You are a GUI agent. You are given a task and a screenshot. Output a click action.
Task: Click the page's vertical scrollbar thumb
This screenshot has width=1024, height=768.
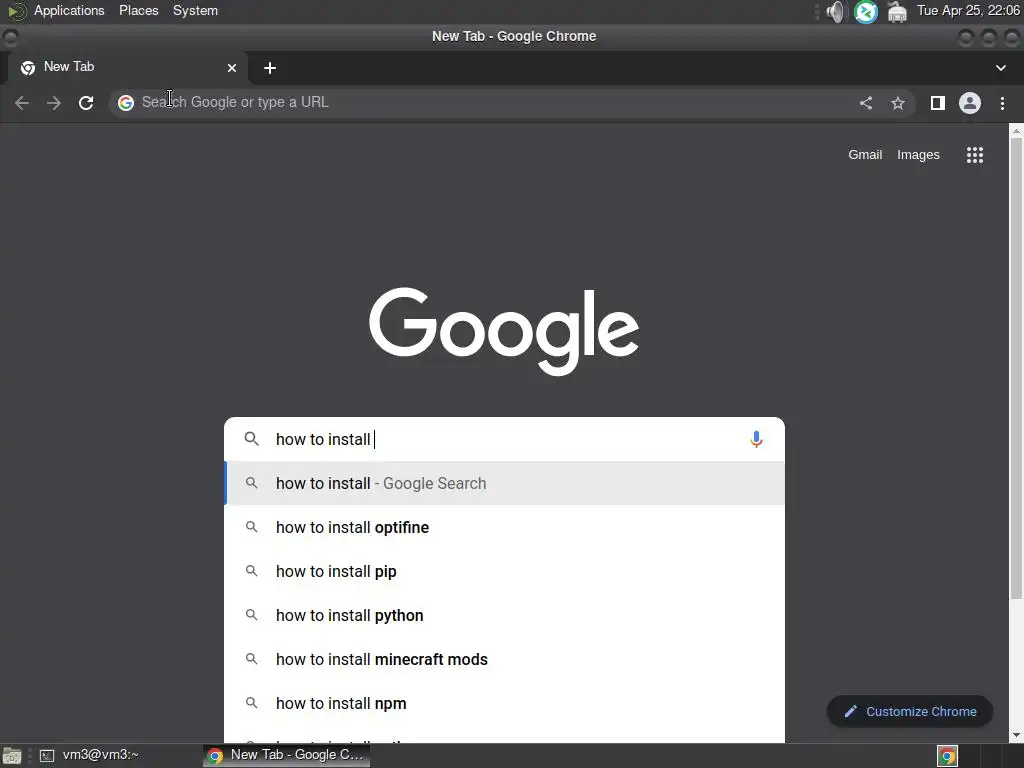coord(1016,368)
